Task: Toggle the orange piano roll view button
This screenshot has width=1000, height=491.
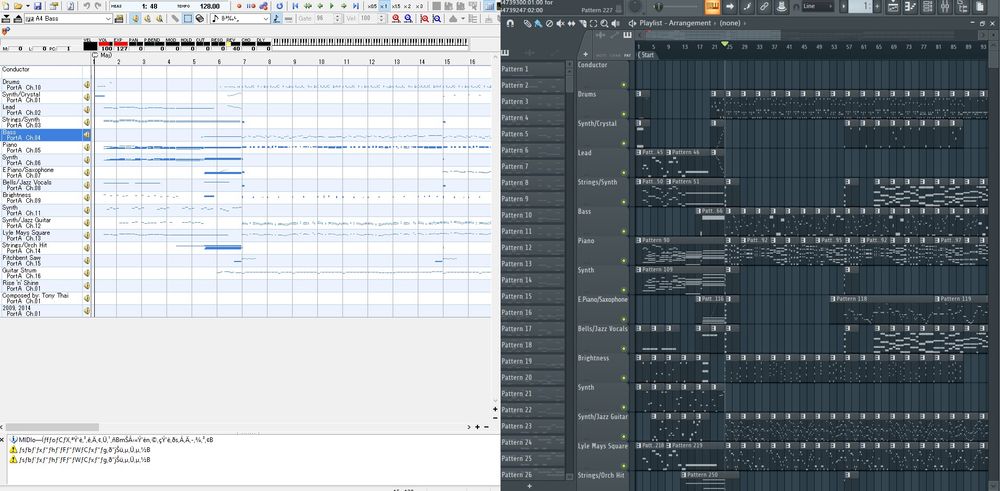Action: pyautogui.click(x=712, y=6)
